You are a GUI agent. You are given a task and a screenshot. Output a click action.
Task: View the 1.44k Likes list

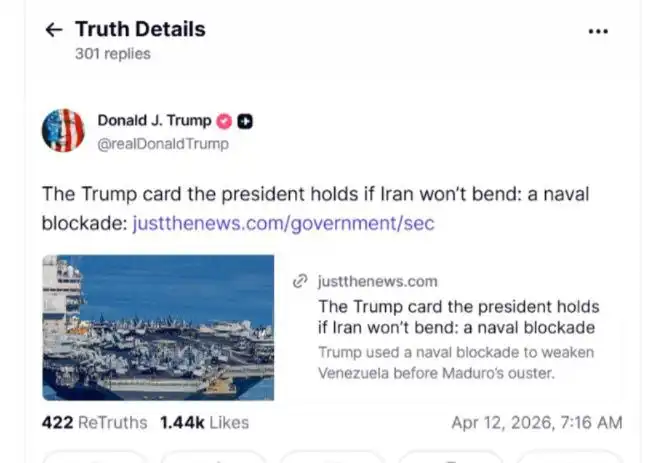204,423
